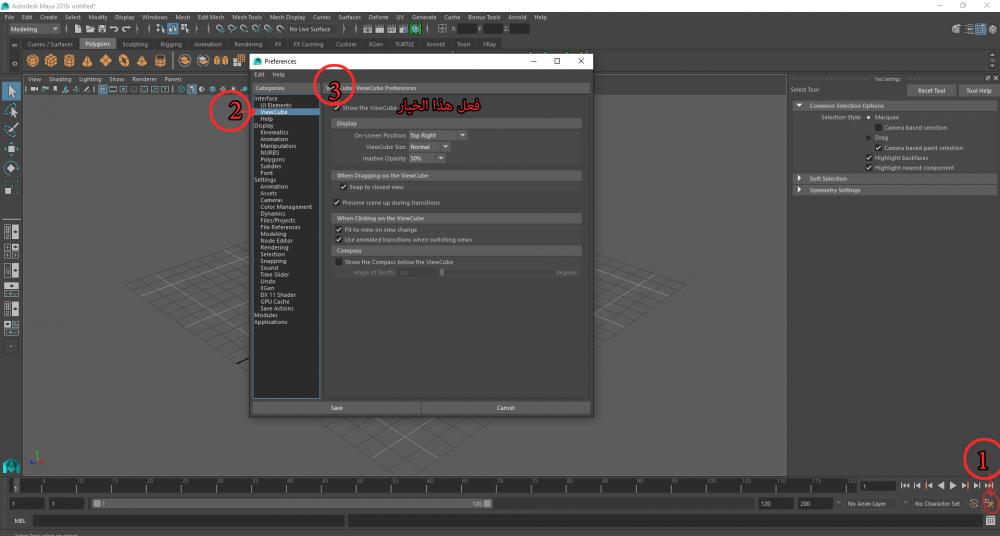The image size is (1000, 536).
Task: Choose the Scale tool in toolbox
Action: pos(11,188)
